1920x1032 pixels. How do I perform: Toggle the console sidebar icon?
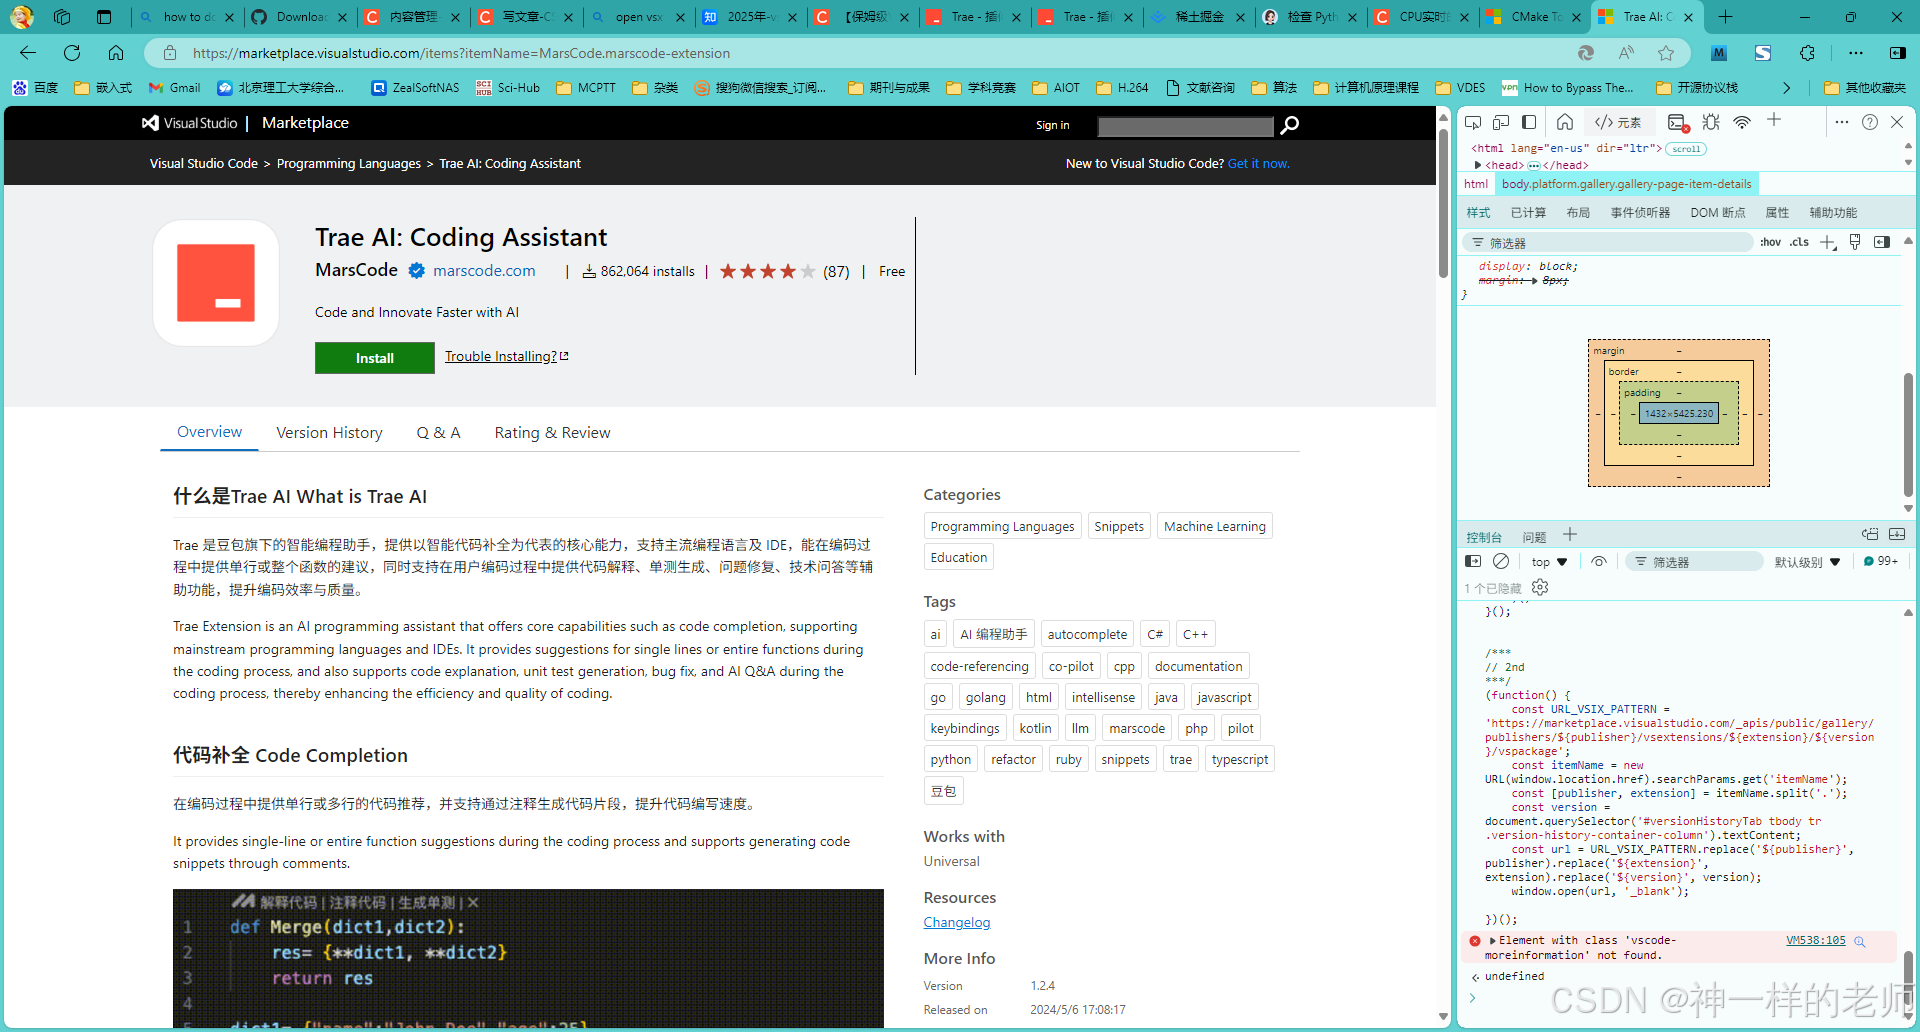[1473, 562]
